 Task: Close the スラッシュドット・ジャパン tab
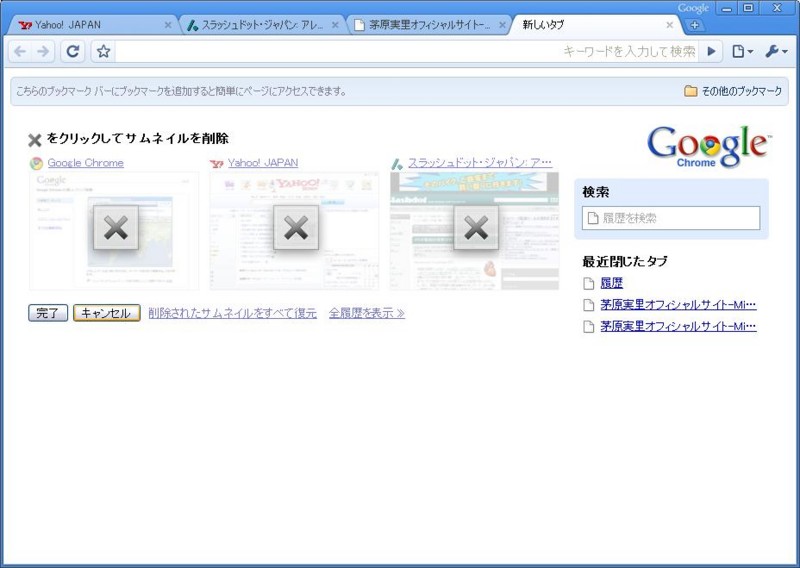[335, 25]
